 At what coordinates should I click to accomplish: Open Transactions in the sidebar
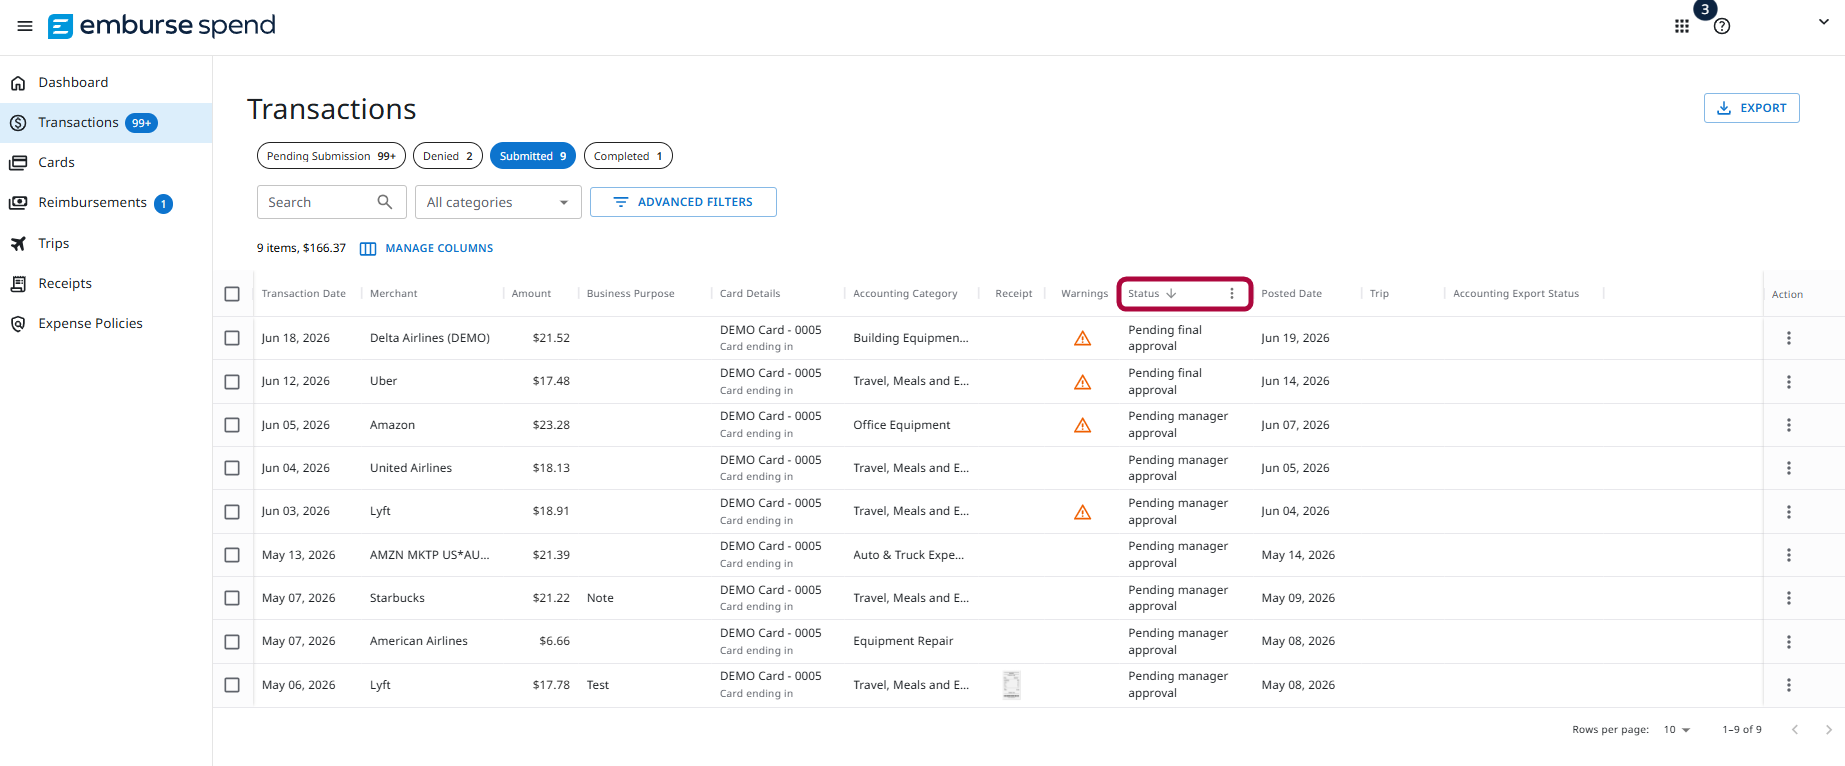106,123
